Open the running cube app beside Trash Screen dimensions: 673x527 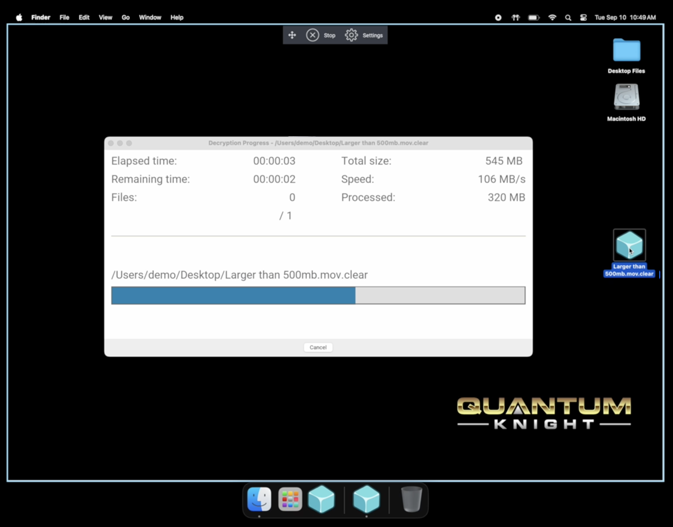click(366, 499)
